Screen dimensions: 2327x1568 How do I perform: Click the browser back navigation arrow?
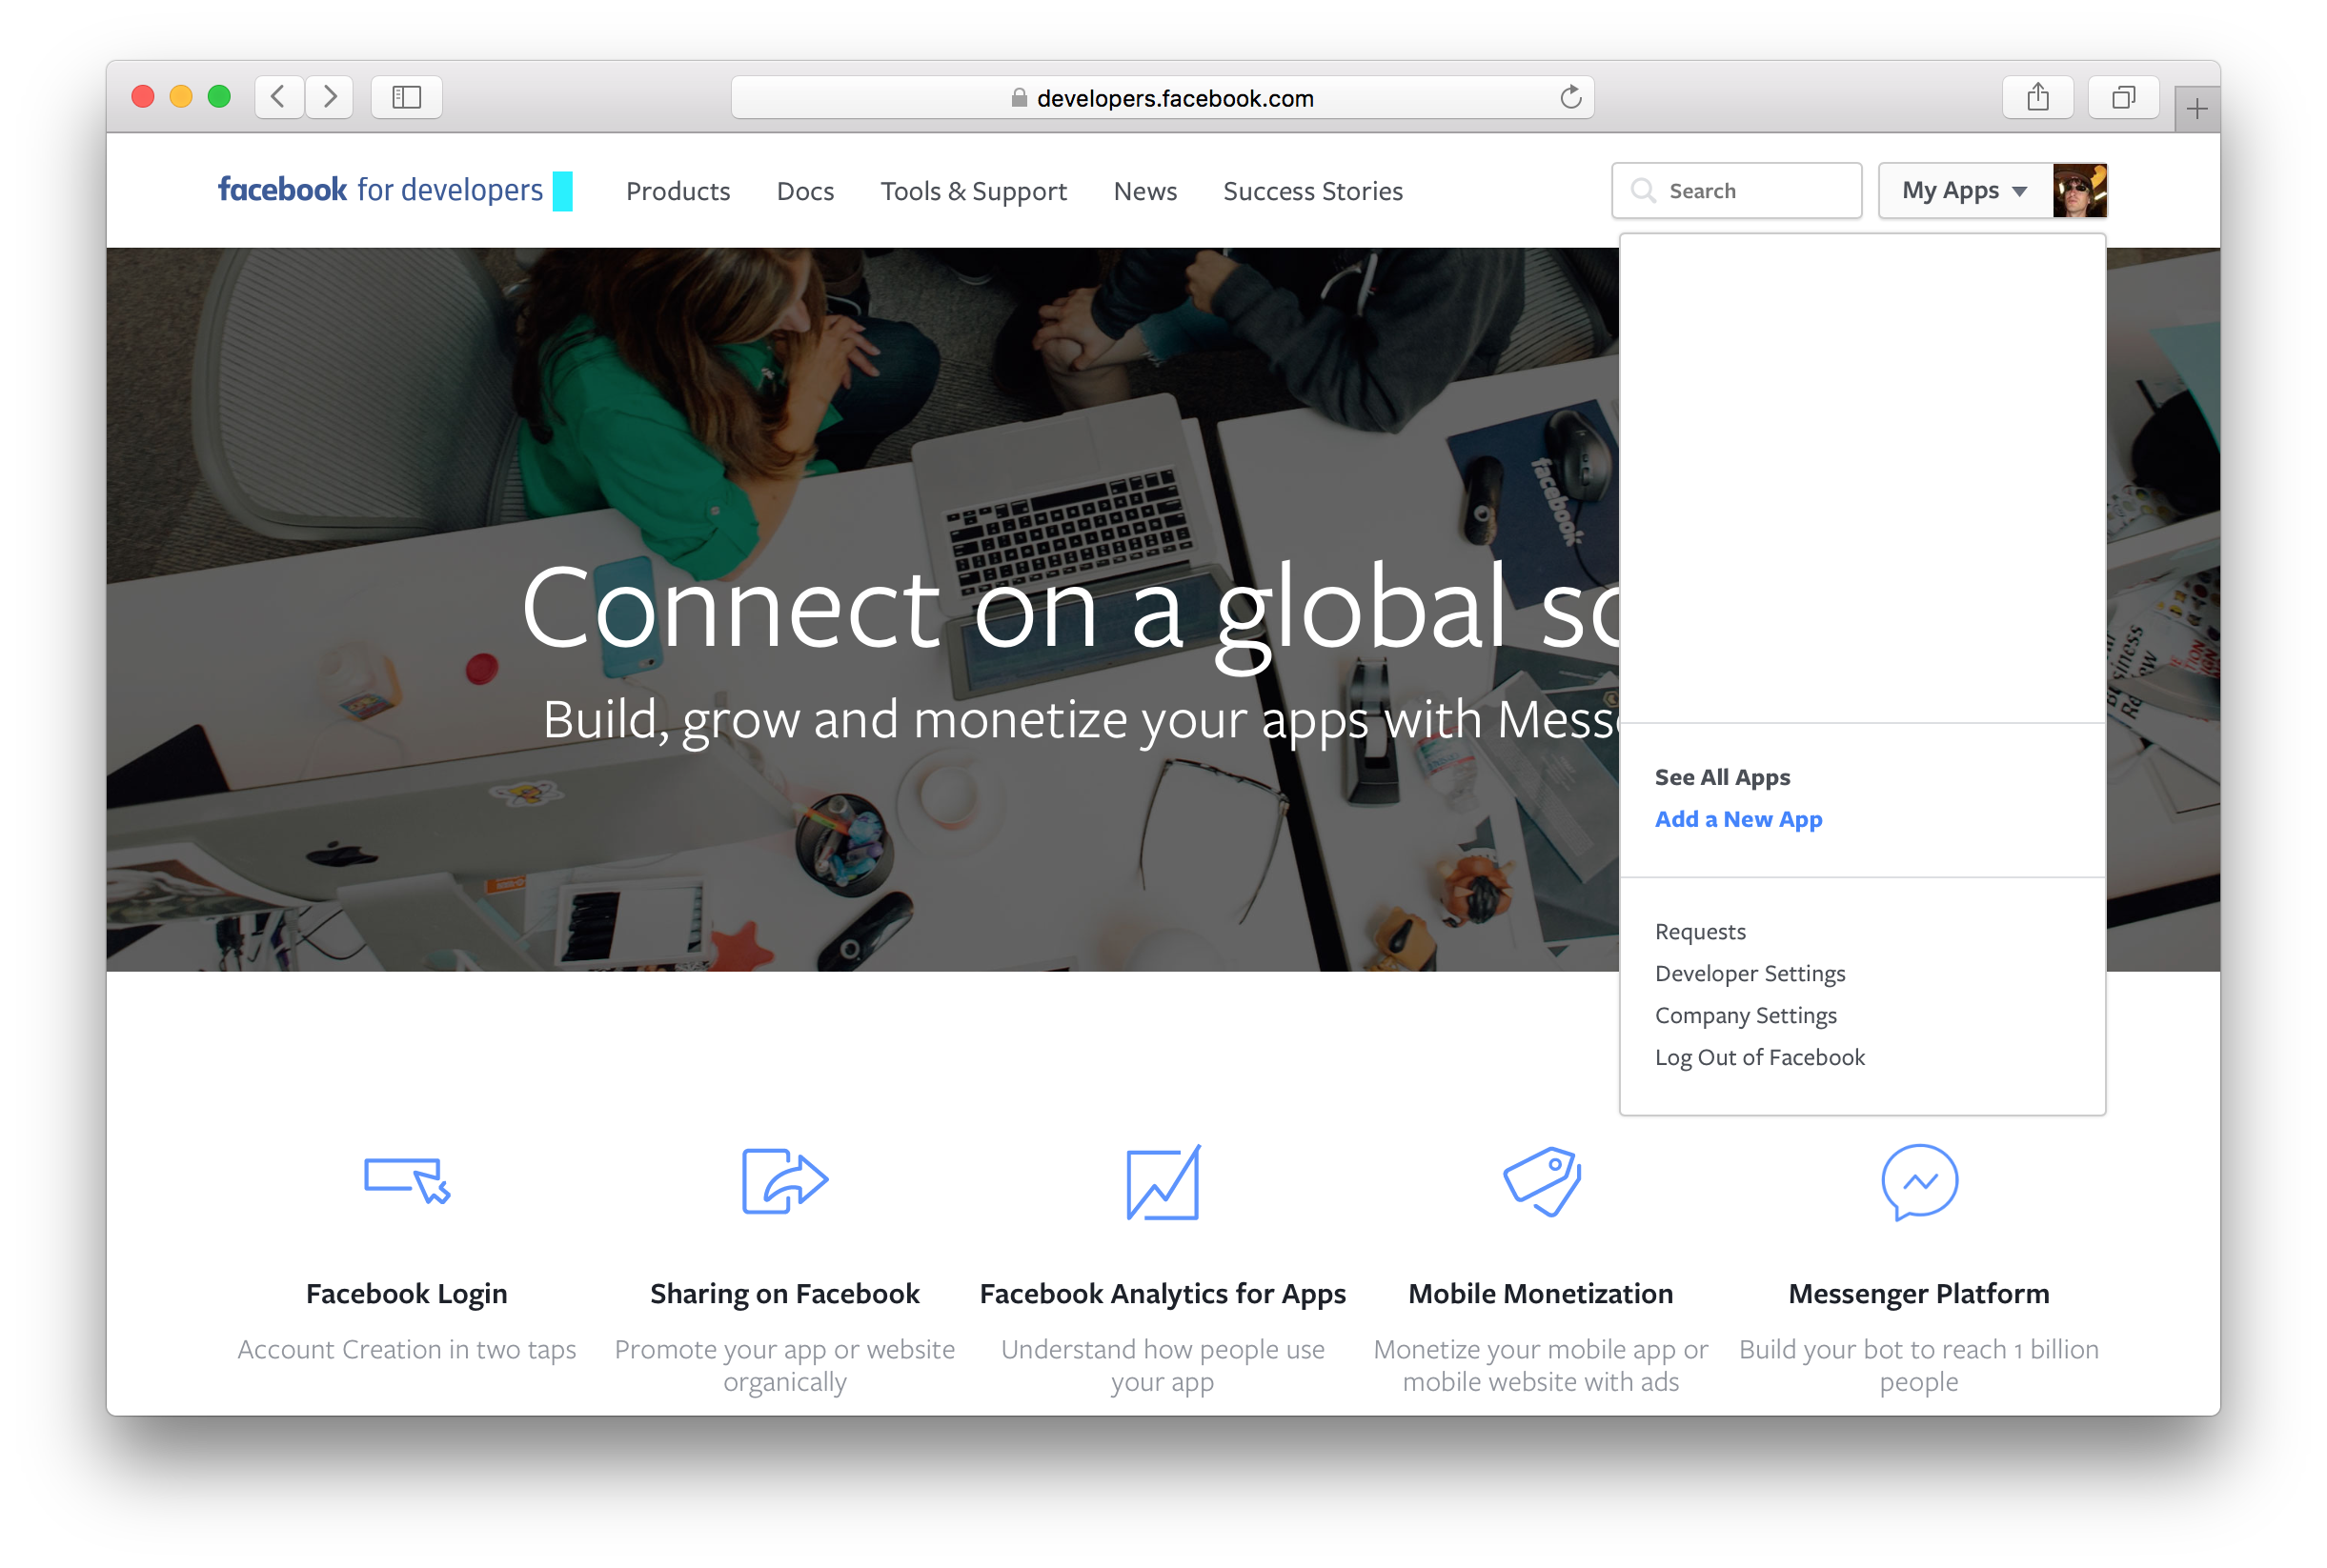278,96
